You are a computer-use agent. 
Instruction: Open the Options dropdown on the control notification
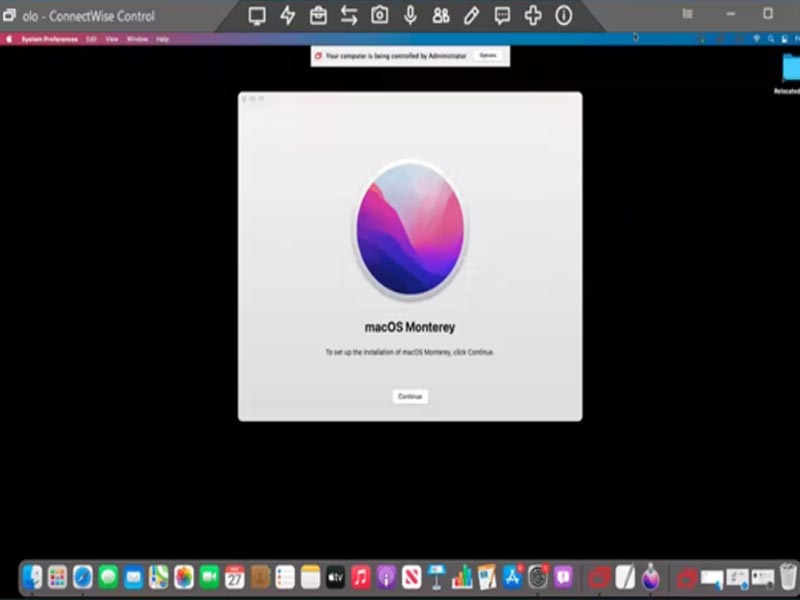pos(487,56)
